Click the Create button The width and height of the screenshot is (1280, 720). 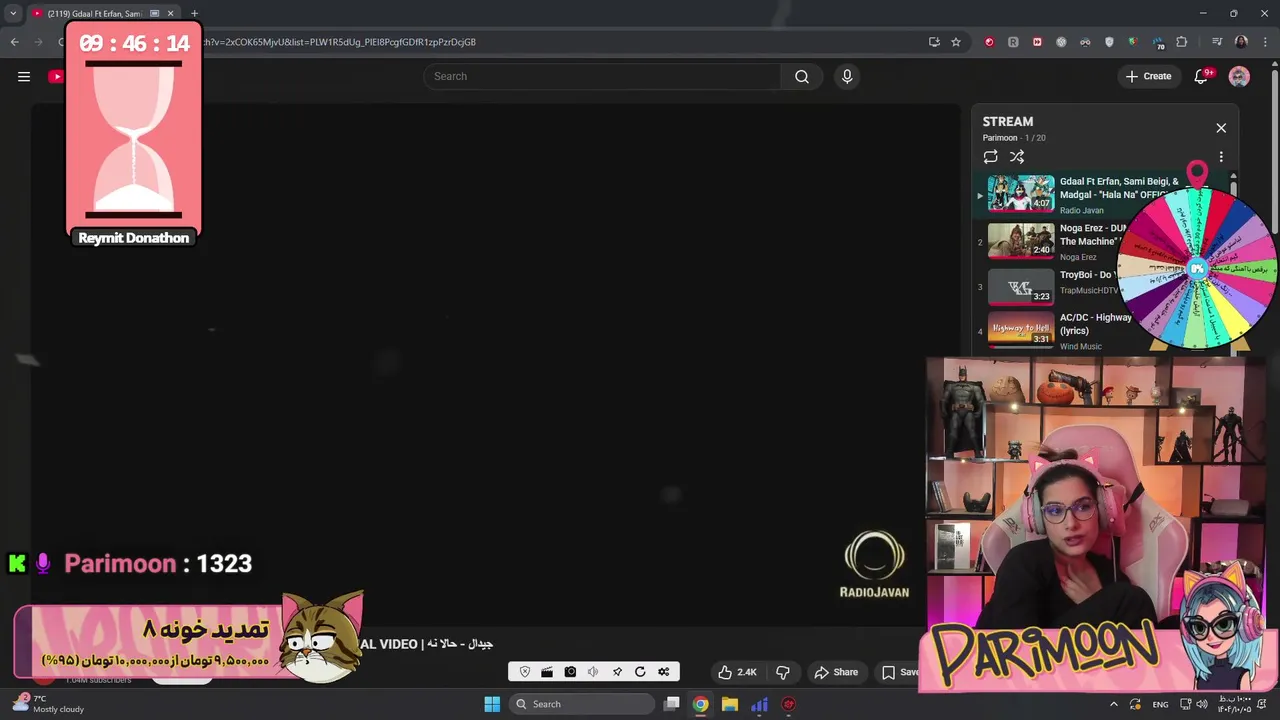tap(1148, 76)
